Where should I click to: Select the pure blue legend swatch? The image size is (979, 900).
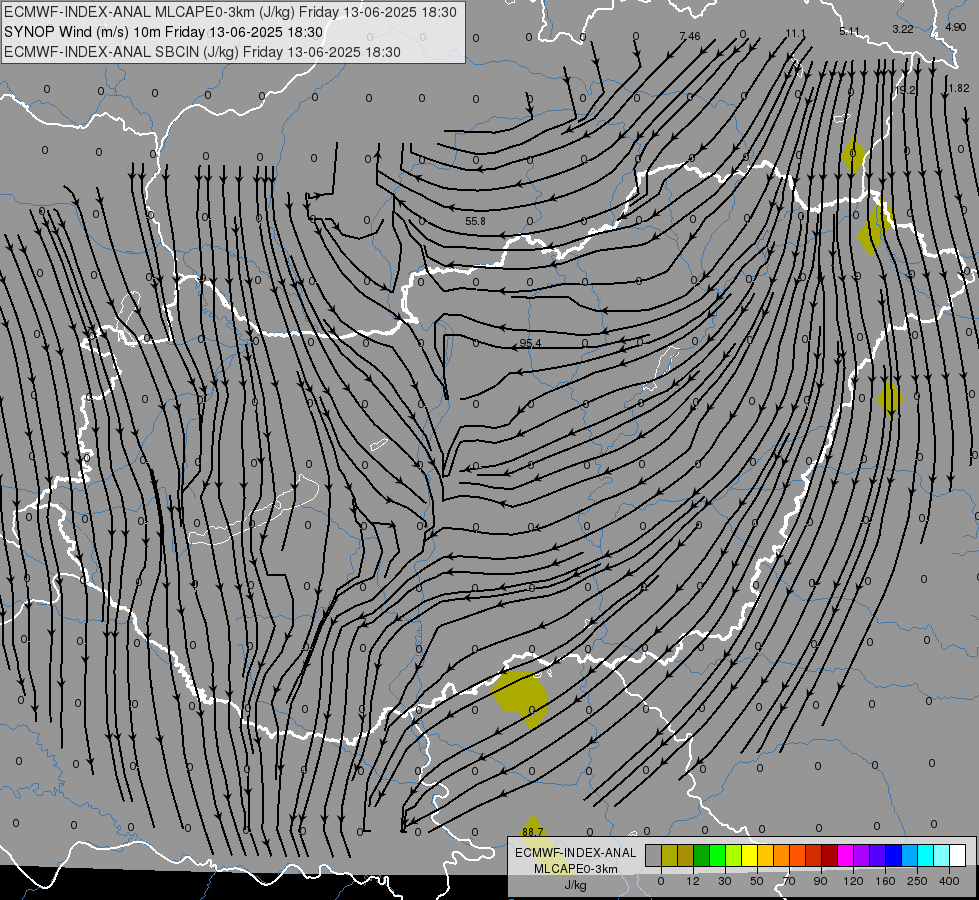point(894,856)
